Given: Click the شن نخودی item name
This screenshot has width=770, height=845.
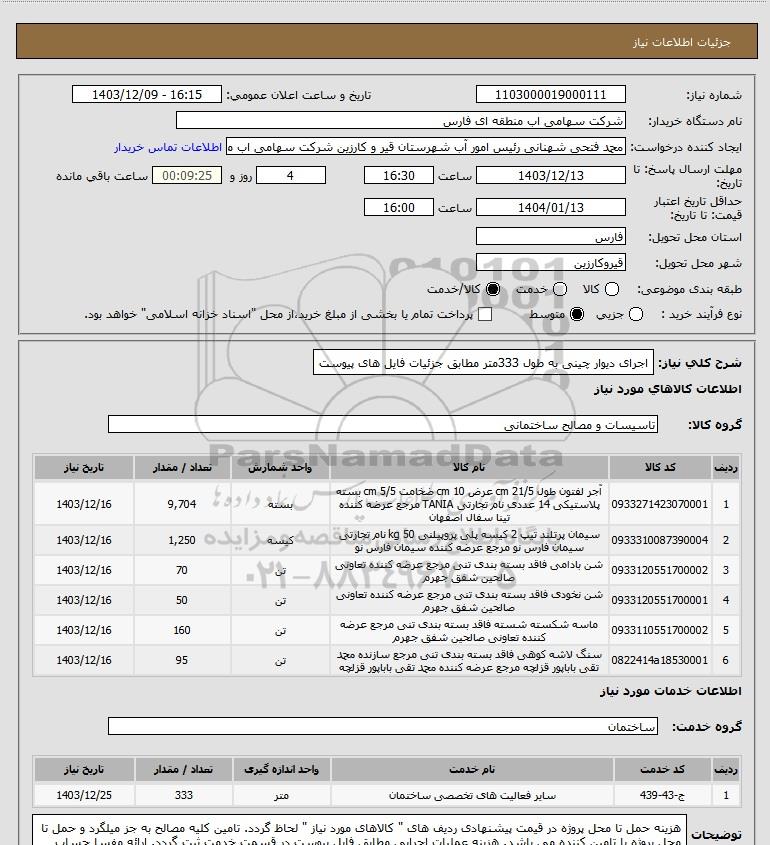Looking at the screenshot, I should coord(469,601).
